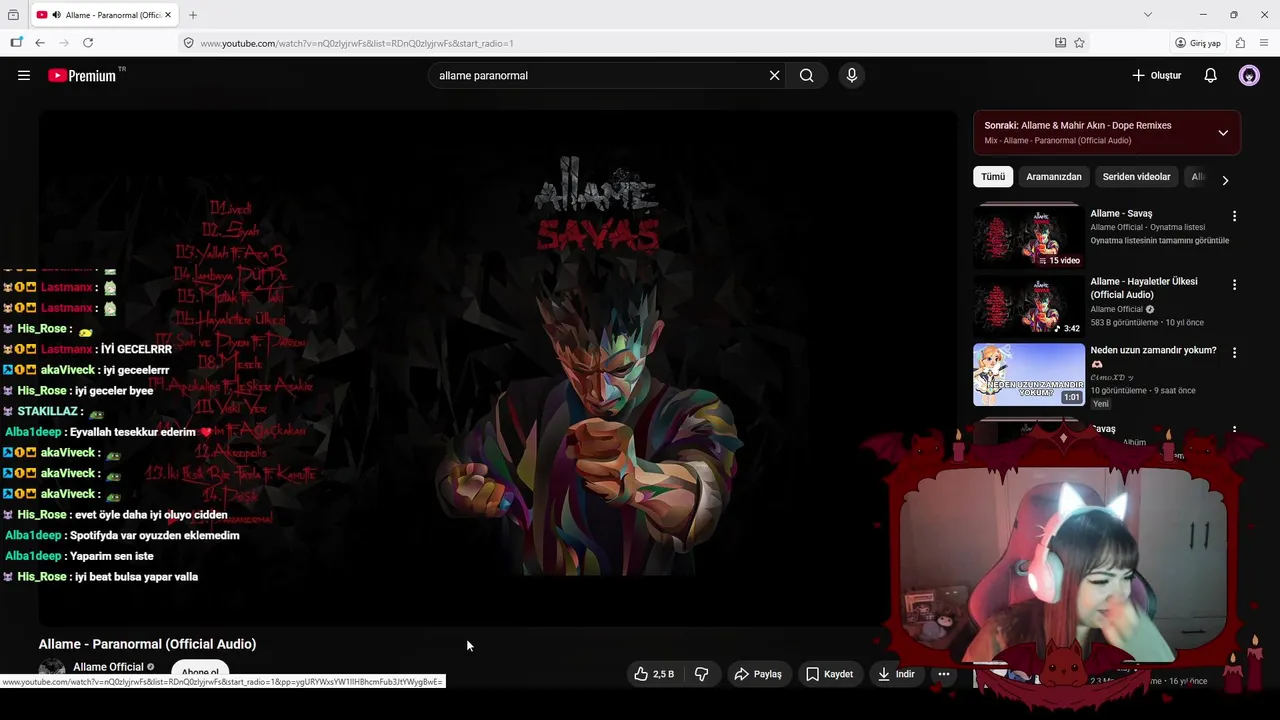
Task: Mute the tab via the speaker icon
Action: (x=56, y=15)
